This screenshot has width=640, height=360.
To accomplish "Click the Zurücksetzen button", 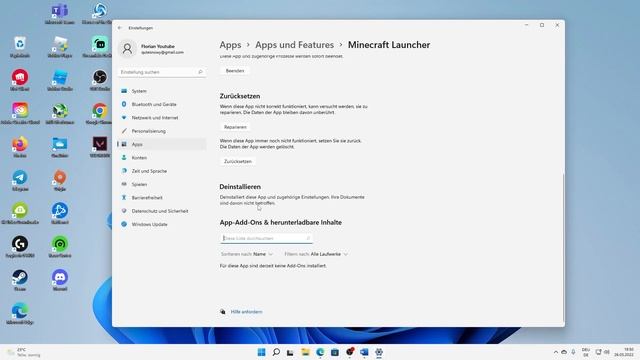I will [x=238, y=161].
